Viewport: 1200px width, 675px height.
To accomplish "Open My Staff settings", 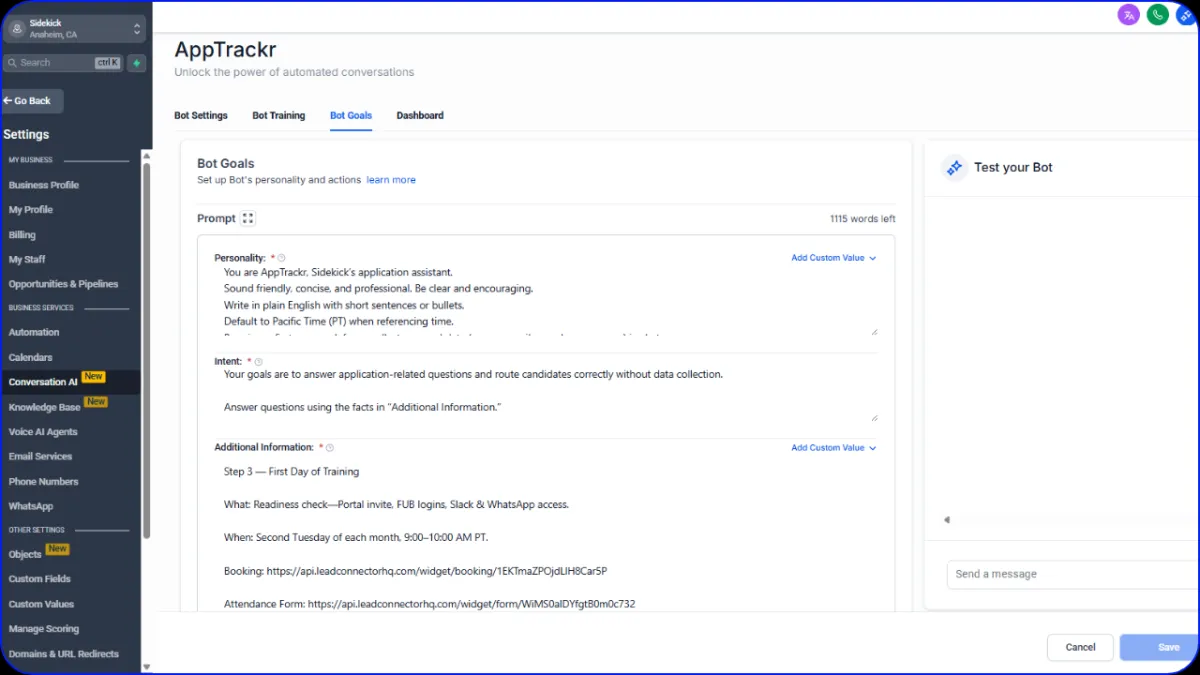I will 27,260.
